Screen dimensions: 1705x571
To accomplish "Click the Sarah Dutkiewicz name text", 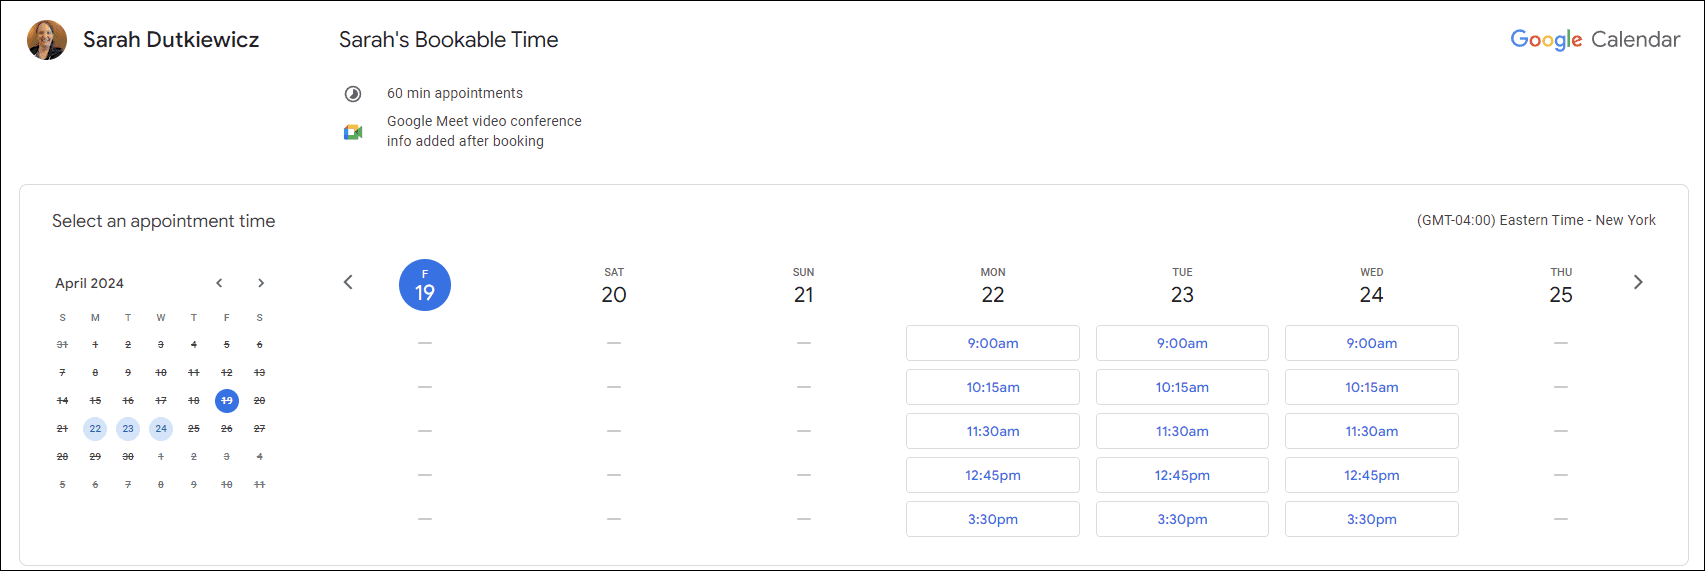I will click(171, 40).
